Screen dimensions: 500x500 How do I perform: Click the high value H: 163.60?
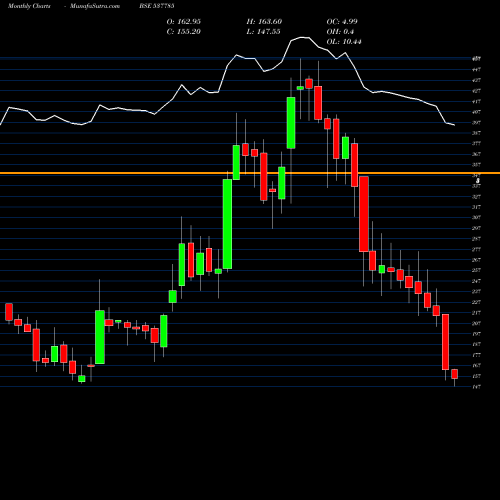pyautogui.click(x=264, y=22)
